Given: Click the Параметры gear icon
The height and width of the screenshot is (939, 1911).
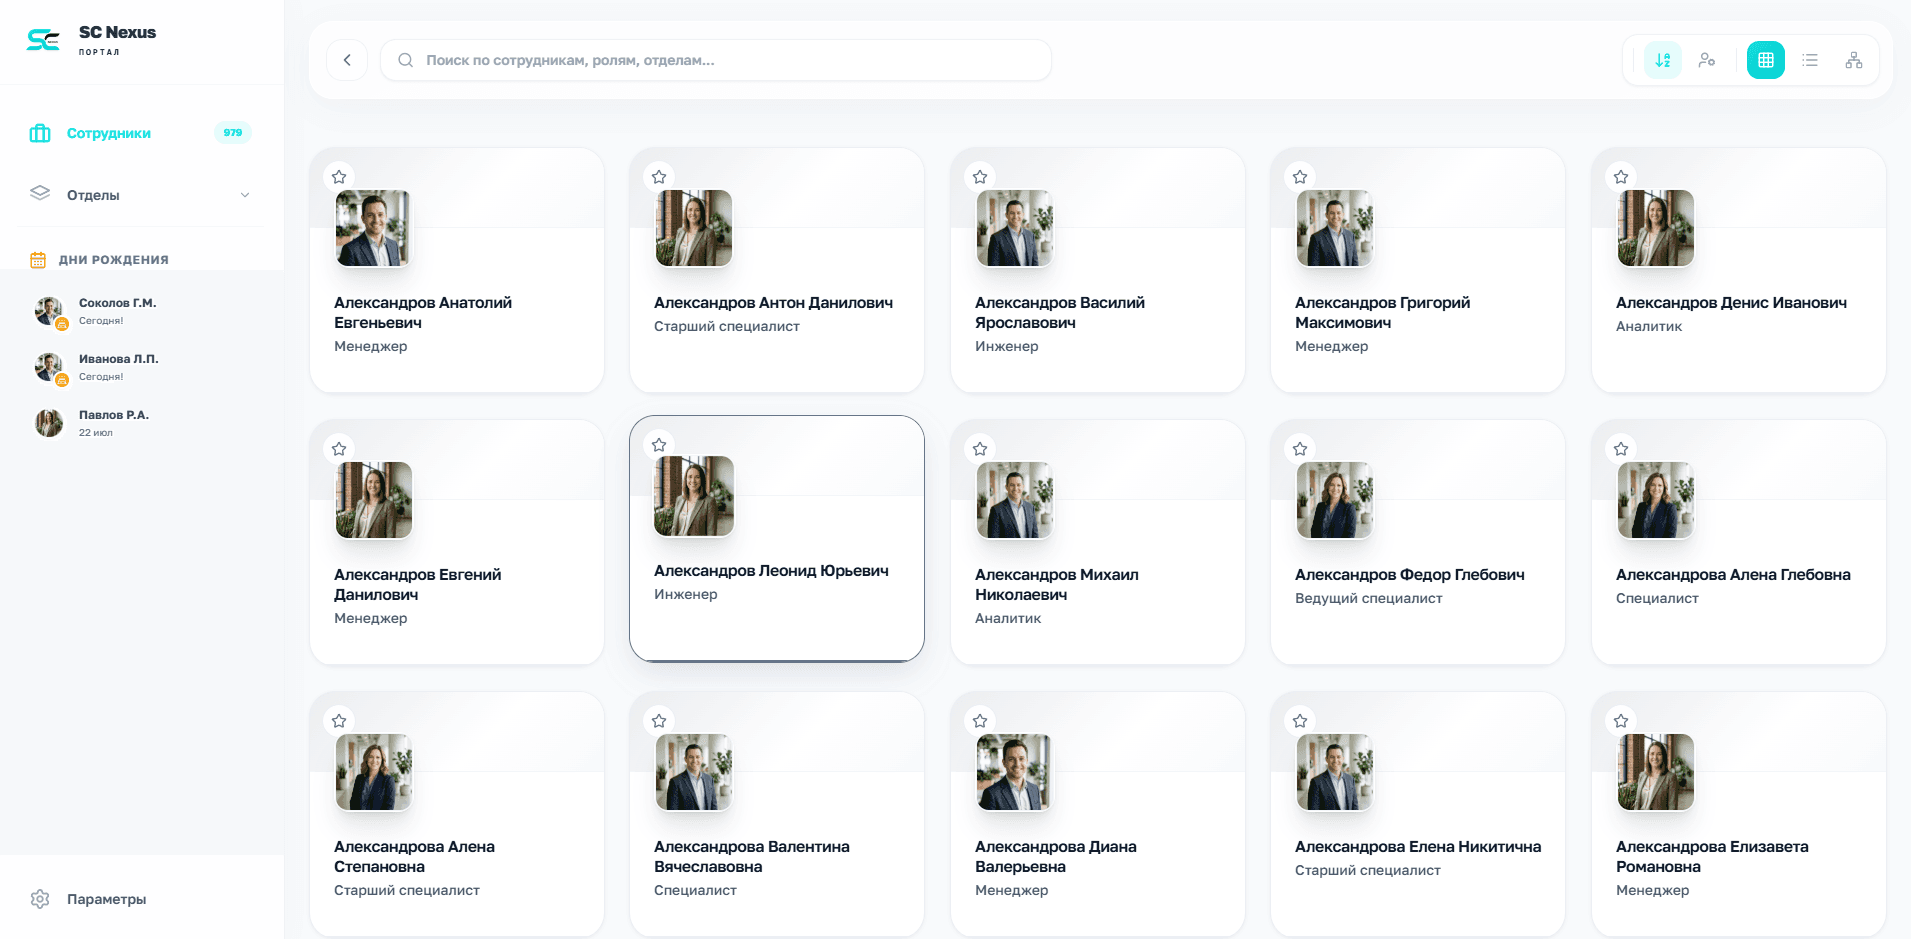Looking at the screenshot, I should tap(40, 899).
